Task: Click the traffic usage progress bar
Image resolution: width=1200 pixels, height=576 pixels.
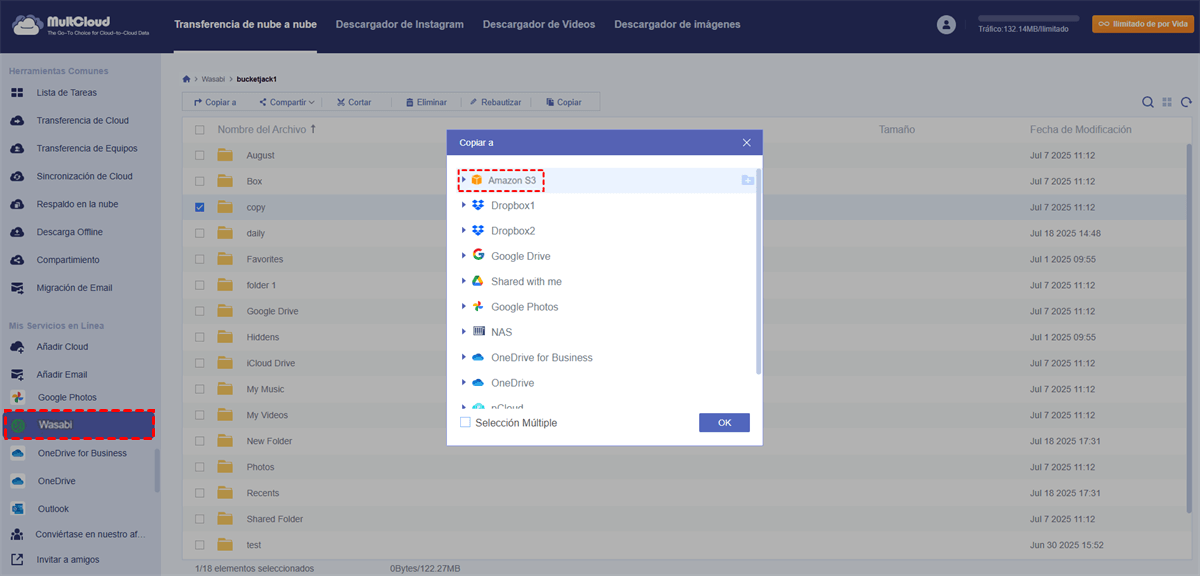Action: click(x=1028, y=18)
